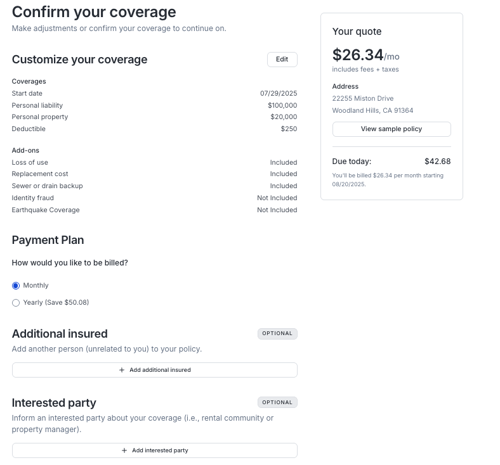
Task: Click the Deductible $250 value
Action: [289, 129]
